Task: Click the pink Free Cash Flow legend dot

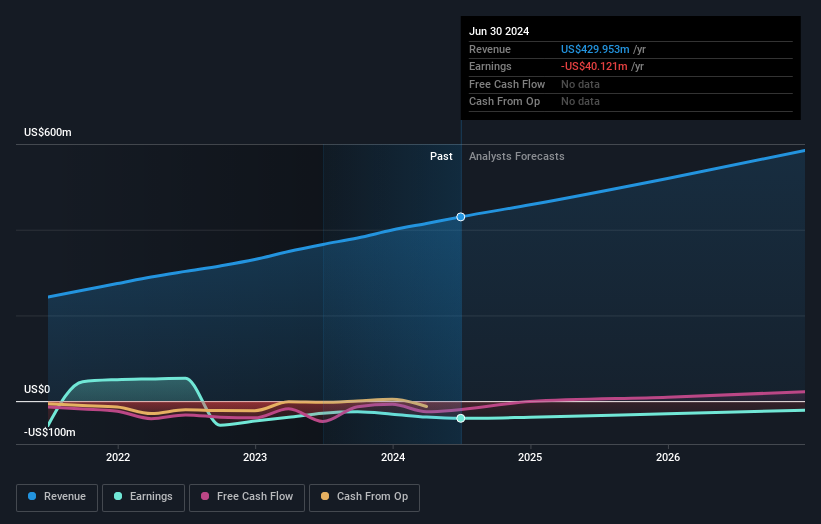Action: coord(205,496)
